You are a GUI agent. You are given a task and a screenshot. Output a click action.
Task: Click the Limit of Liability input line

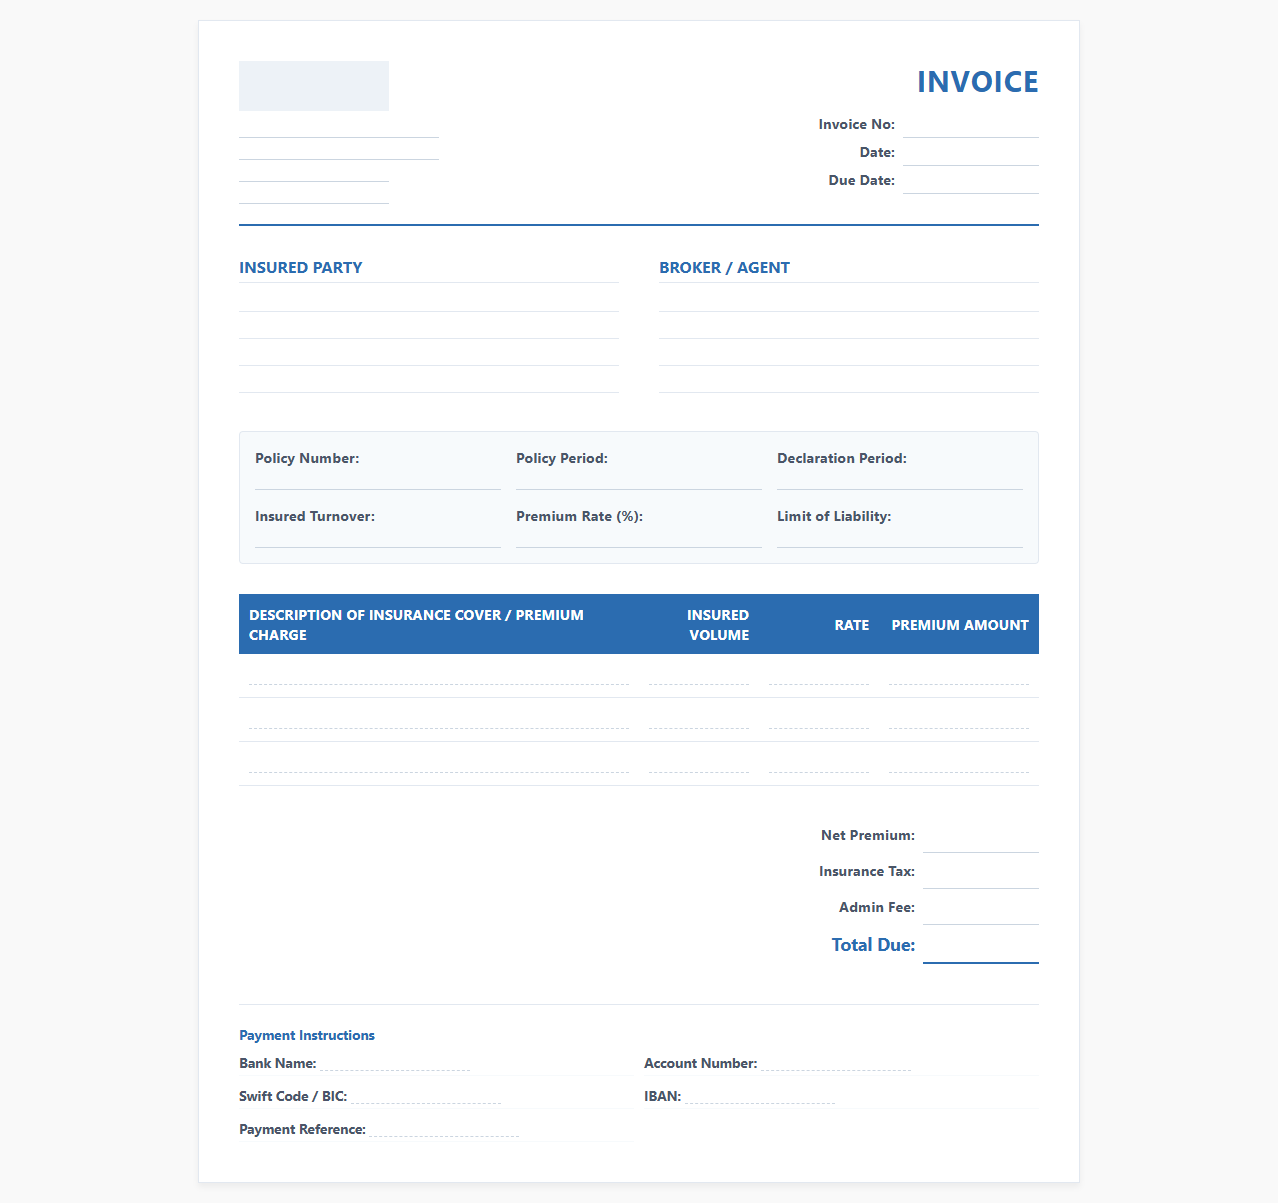coord(900,538)
